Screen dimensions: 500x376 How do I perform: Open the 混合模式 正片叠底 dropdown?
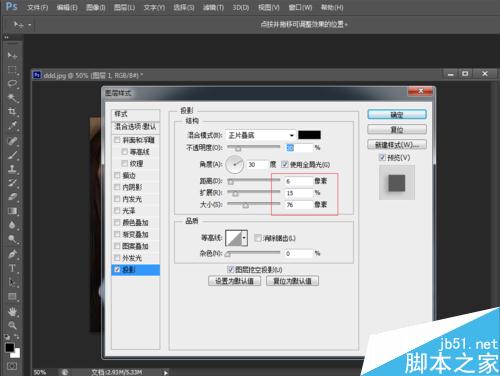tap(260, 135)
